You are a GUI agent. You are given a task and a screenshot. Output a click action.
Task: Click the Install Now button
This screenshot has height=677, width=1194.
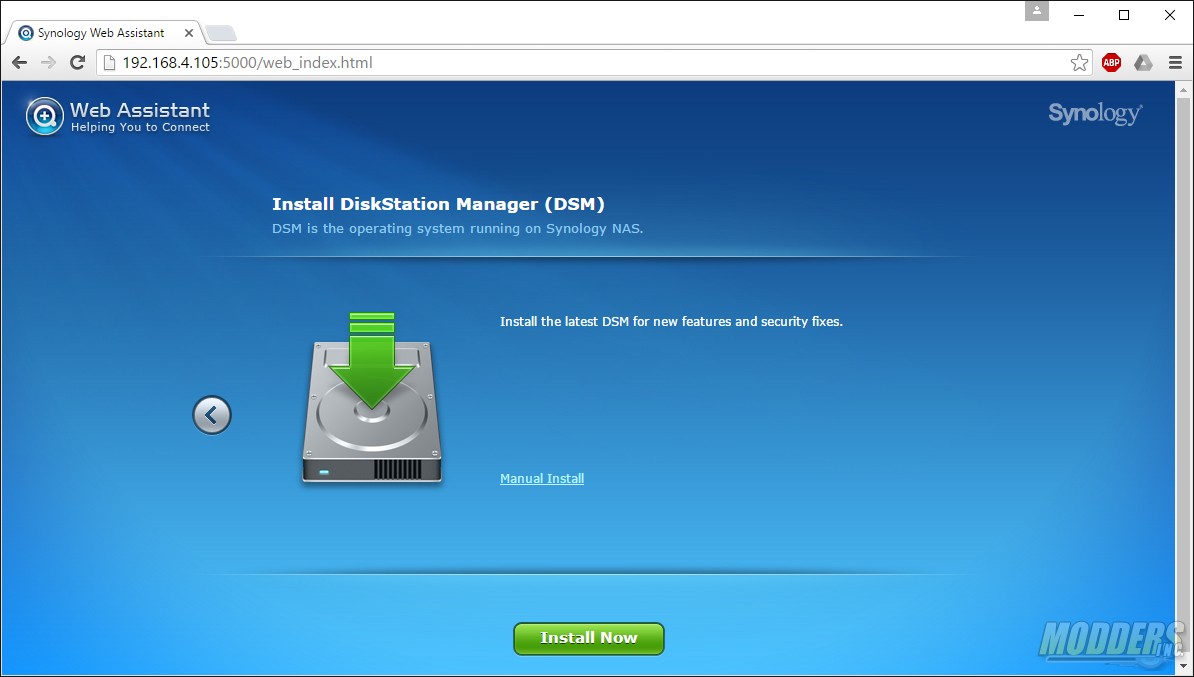[589, 638]
